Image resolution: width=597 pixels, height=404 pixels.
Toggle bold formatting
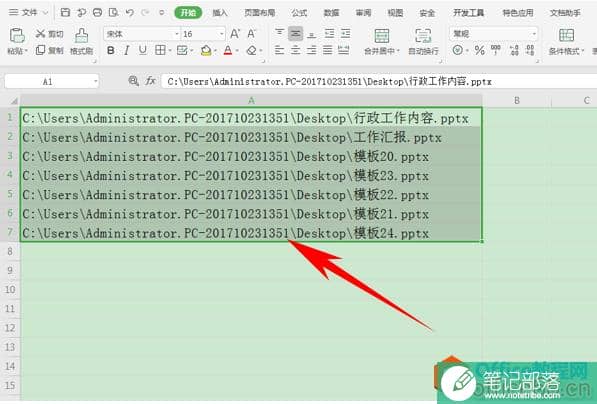[x=111, y=50]
